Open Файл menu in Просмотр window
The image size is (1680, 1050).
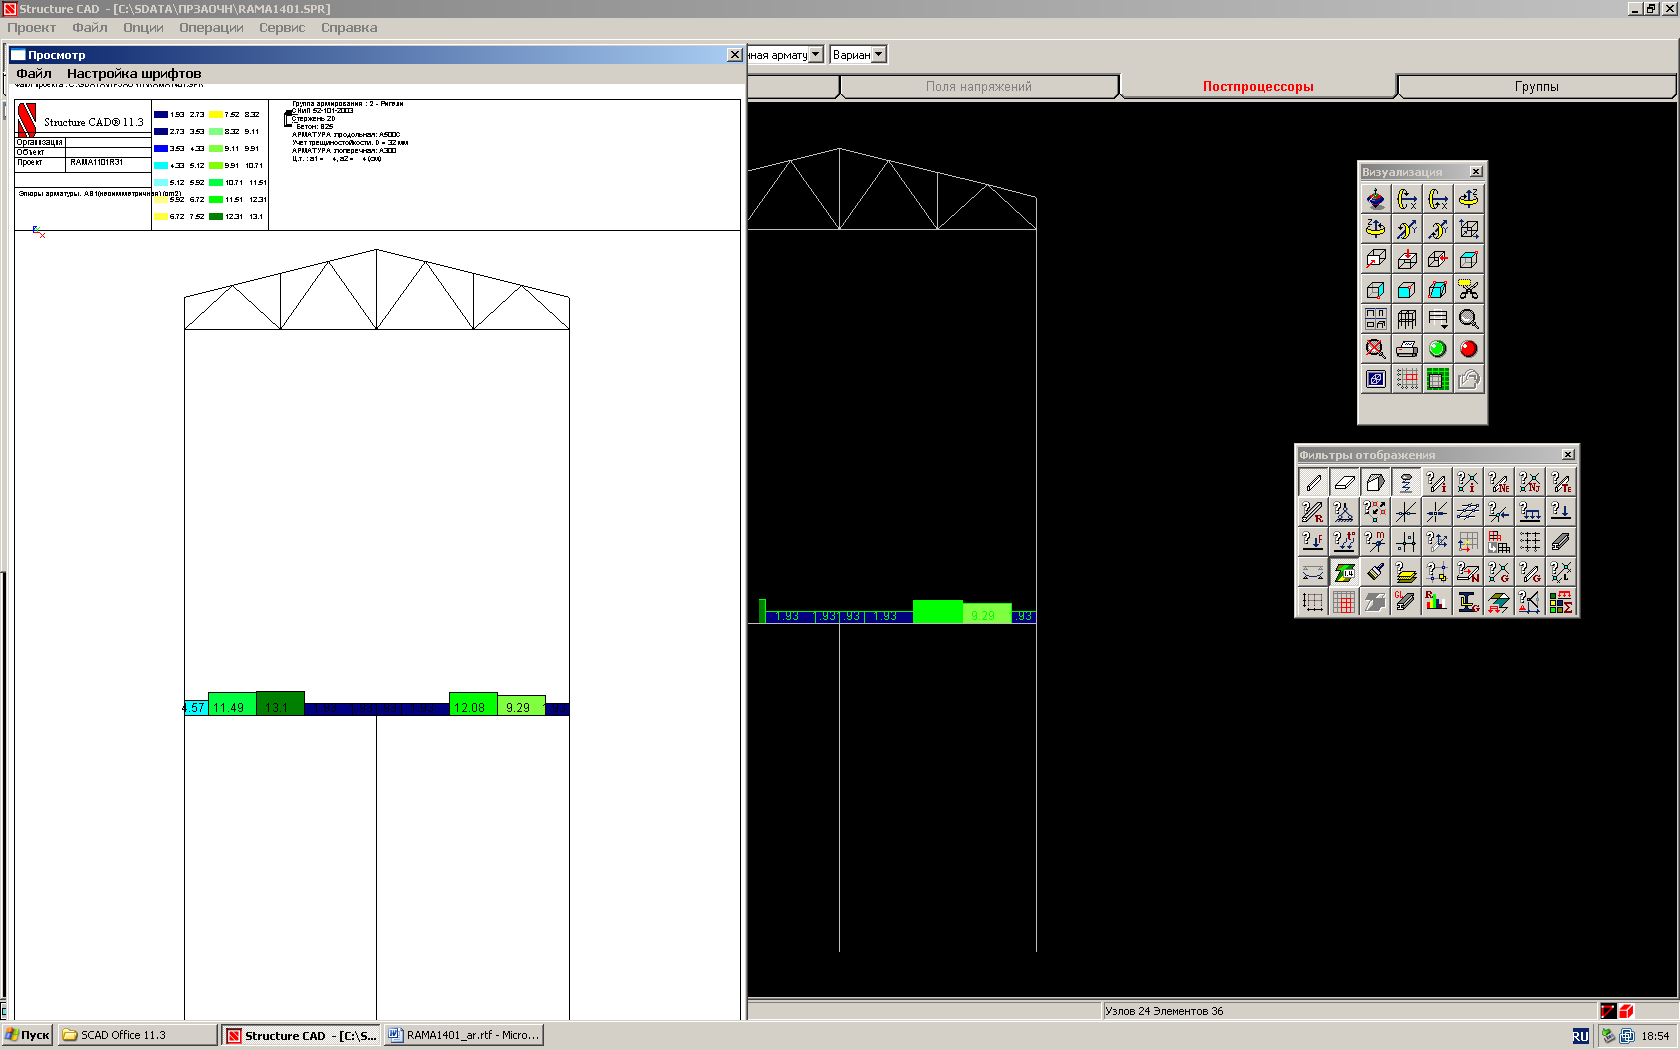point(34,73)
